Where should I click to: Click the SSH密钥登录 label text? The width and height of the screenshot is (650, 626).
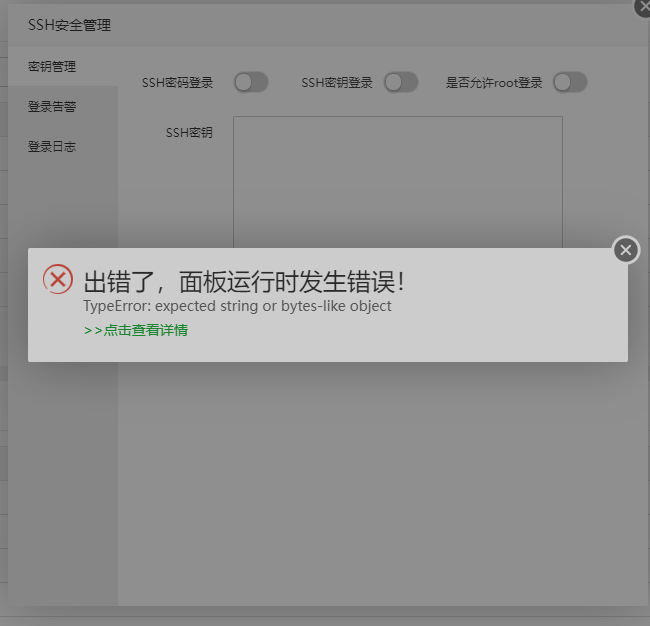click(x=337, y=82)
